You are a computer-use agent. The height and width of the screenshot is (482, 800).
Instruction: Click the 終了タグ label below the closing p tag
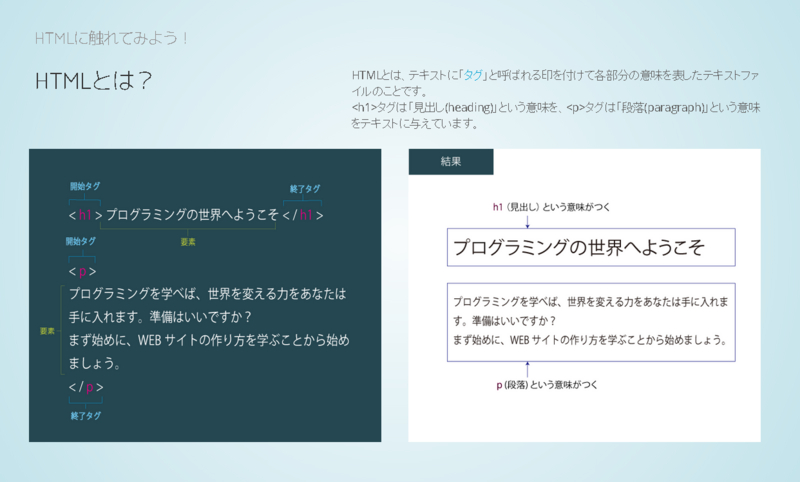pyautogui.click(x=86, y=416)
